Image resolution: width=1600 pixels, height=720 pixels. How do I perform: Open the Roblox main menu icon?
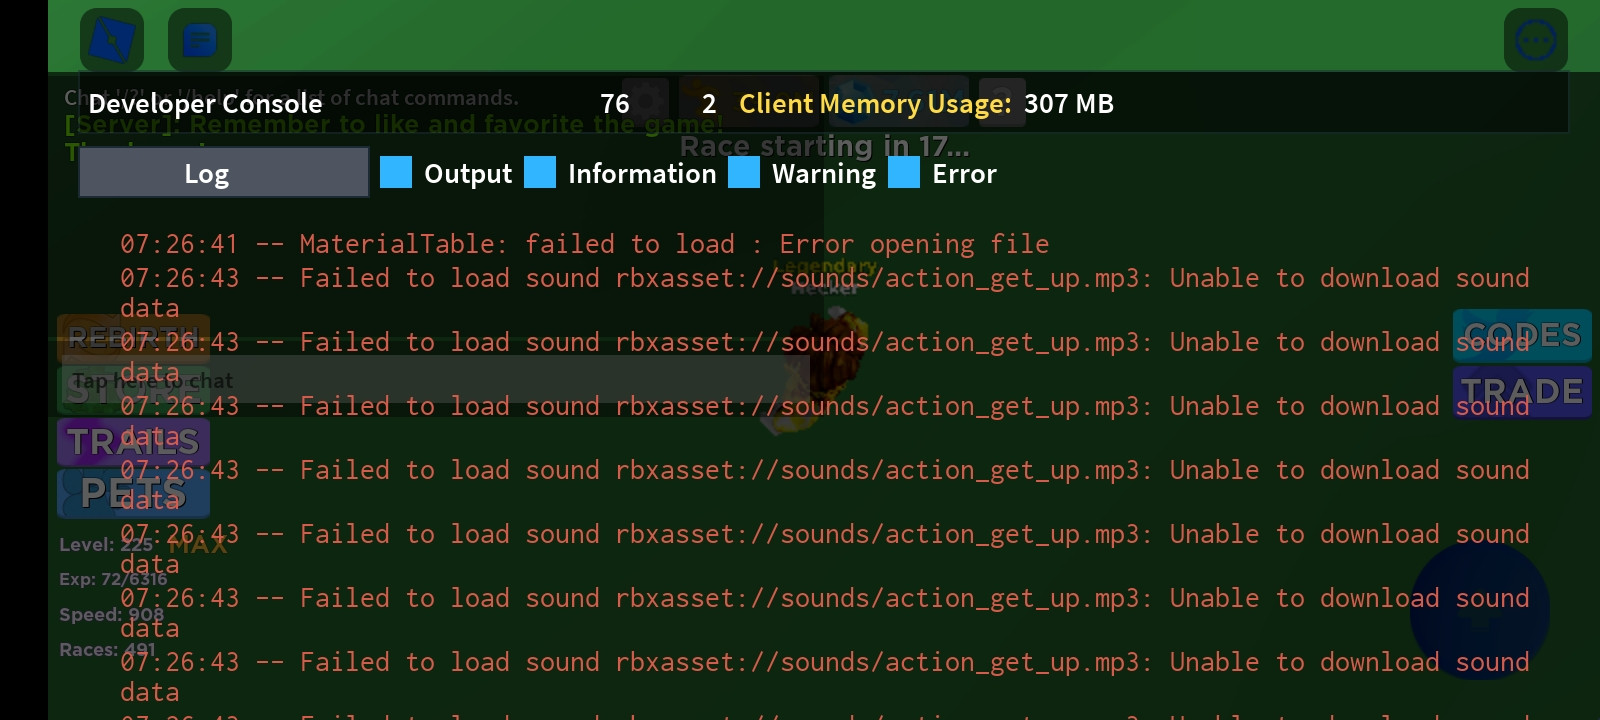112,40
